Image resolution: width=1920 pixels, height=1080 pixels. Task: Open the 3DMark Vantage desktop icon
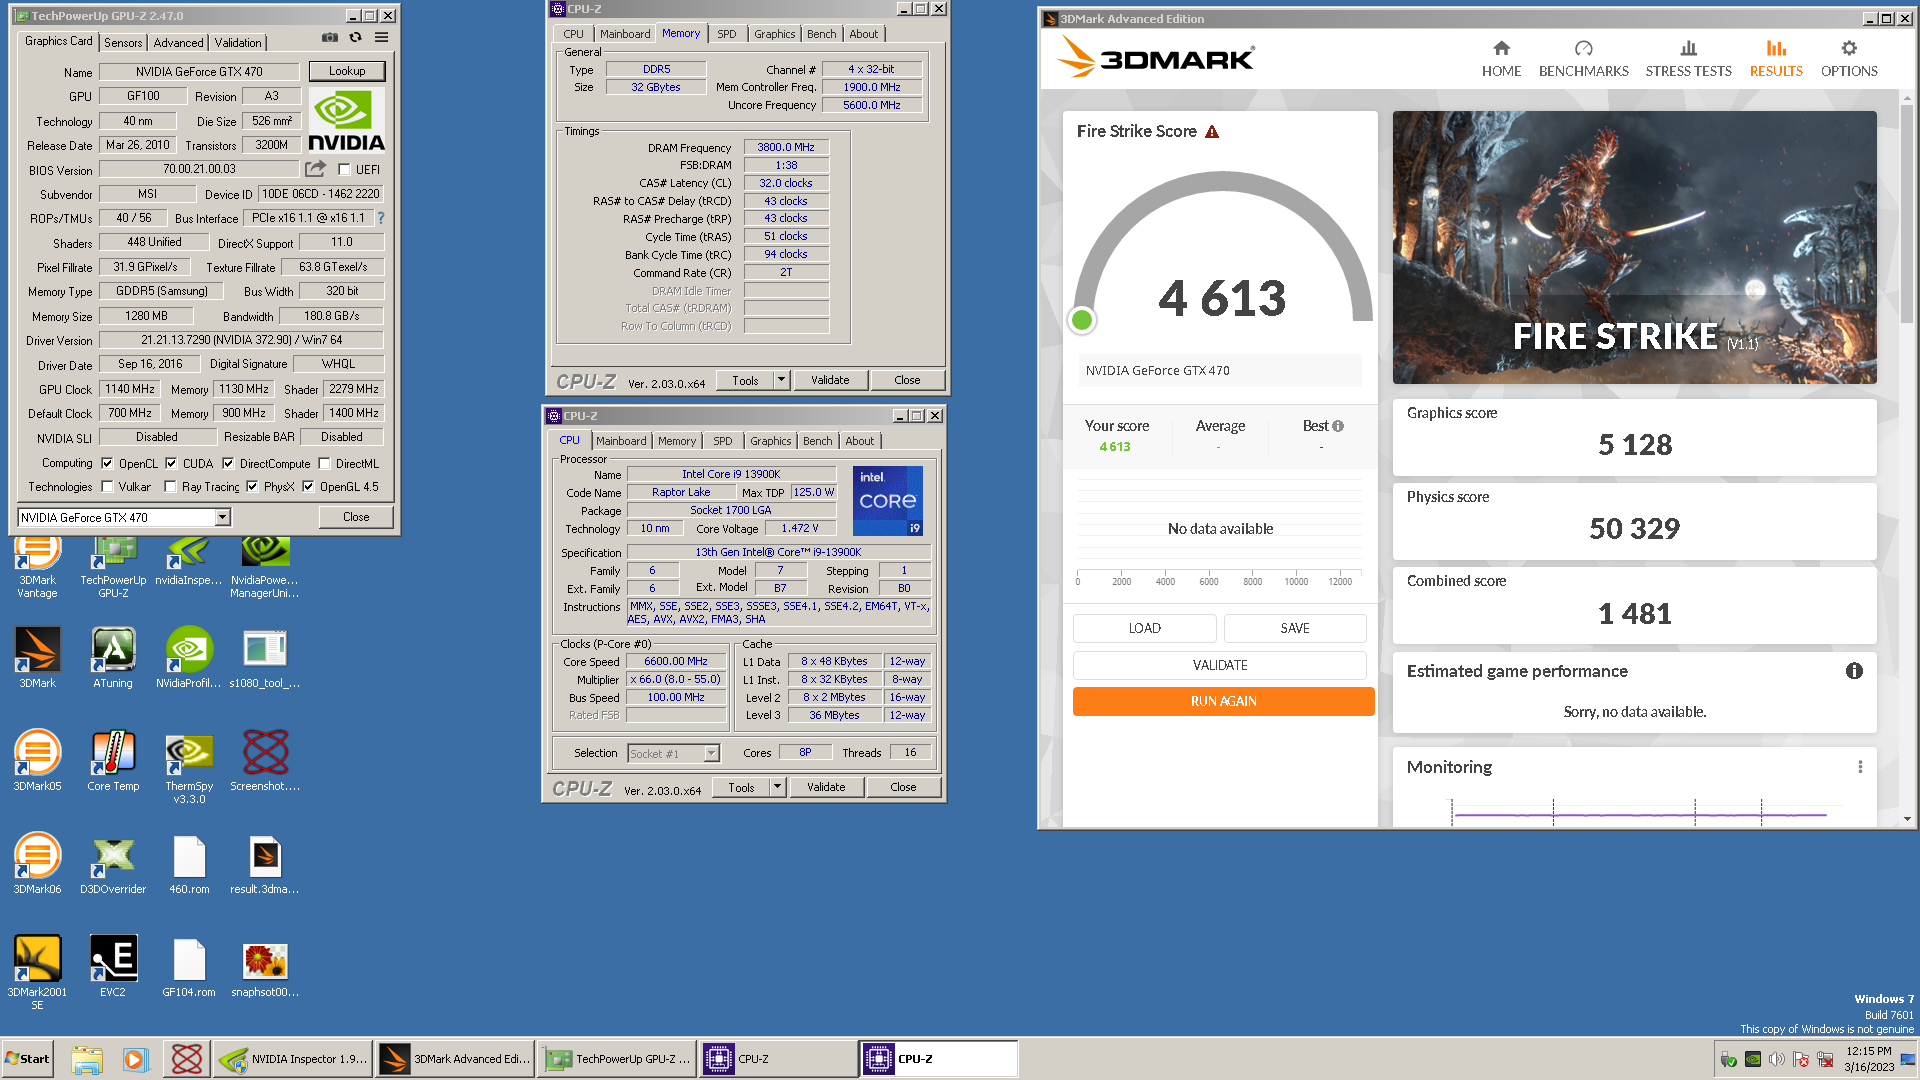[x=37, y=568]
